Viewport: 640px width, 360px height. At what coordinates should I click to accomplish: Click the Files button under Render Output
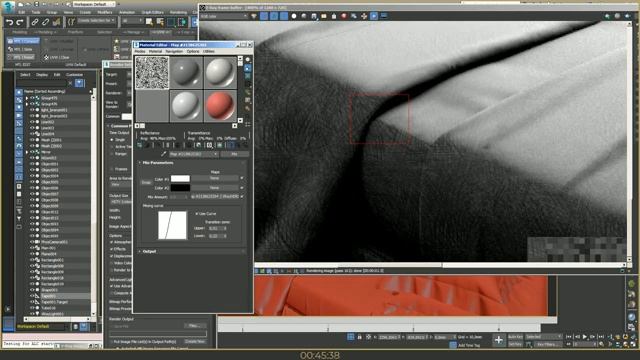(x=195, y=326)
